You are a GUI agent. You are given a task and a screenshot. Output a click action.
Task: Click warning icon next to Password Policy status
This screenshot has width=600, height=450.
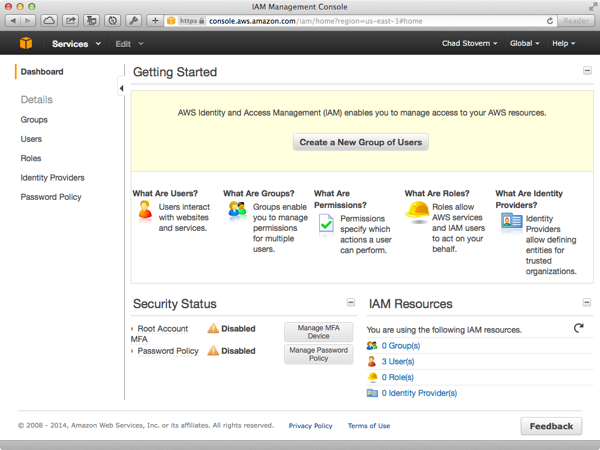[x=213, y=351]
